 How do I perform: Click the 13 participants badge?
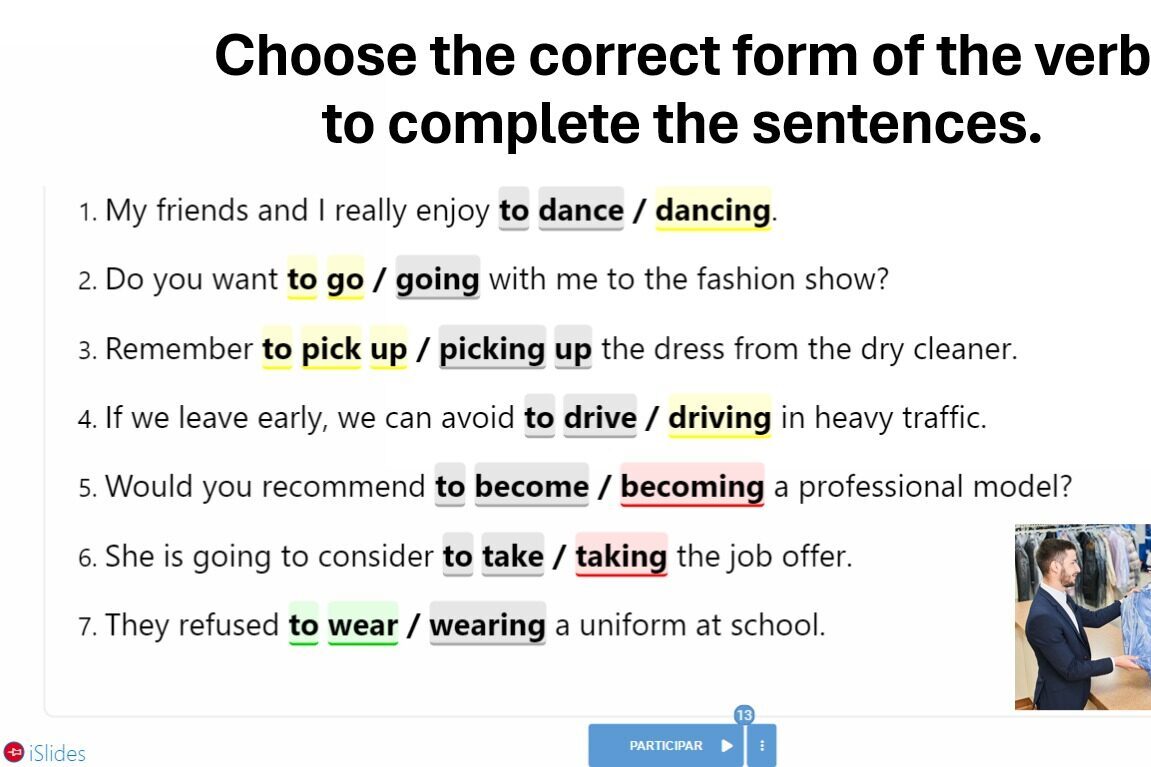744,714
